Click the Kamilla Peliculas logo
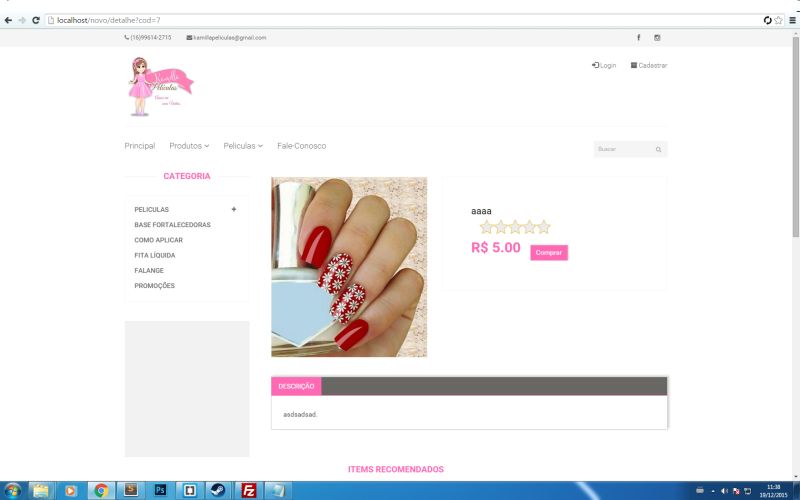The height and width of the screenshot is (500, 800). click(160, 87)
